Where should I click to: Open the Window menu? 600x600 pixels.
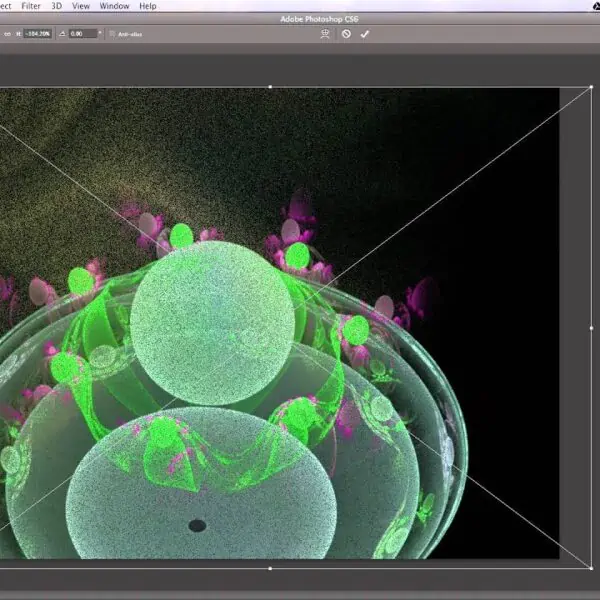(114, 6)
